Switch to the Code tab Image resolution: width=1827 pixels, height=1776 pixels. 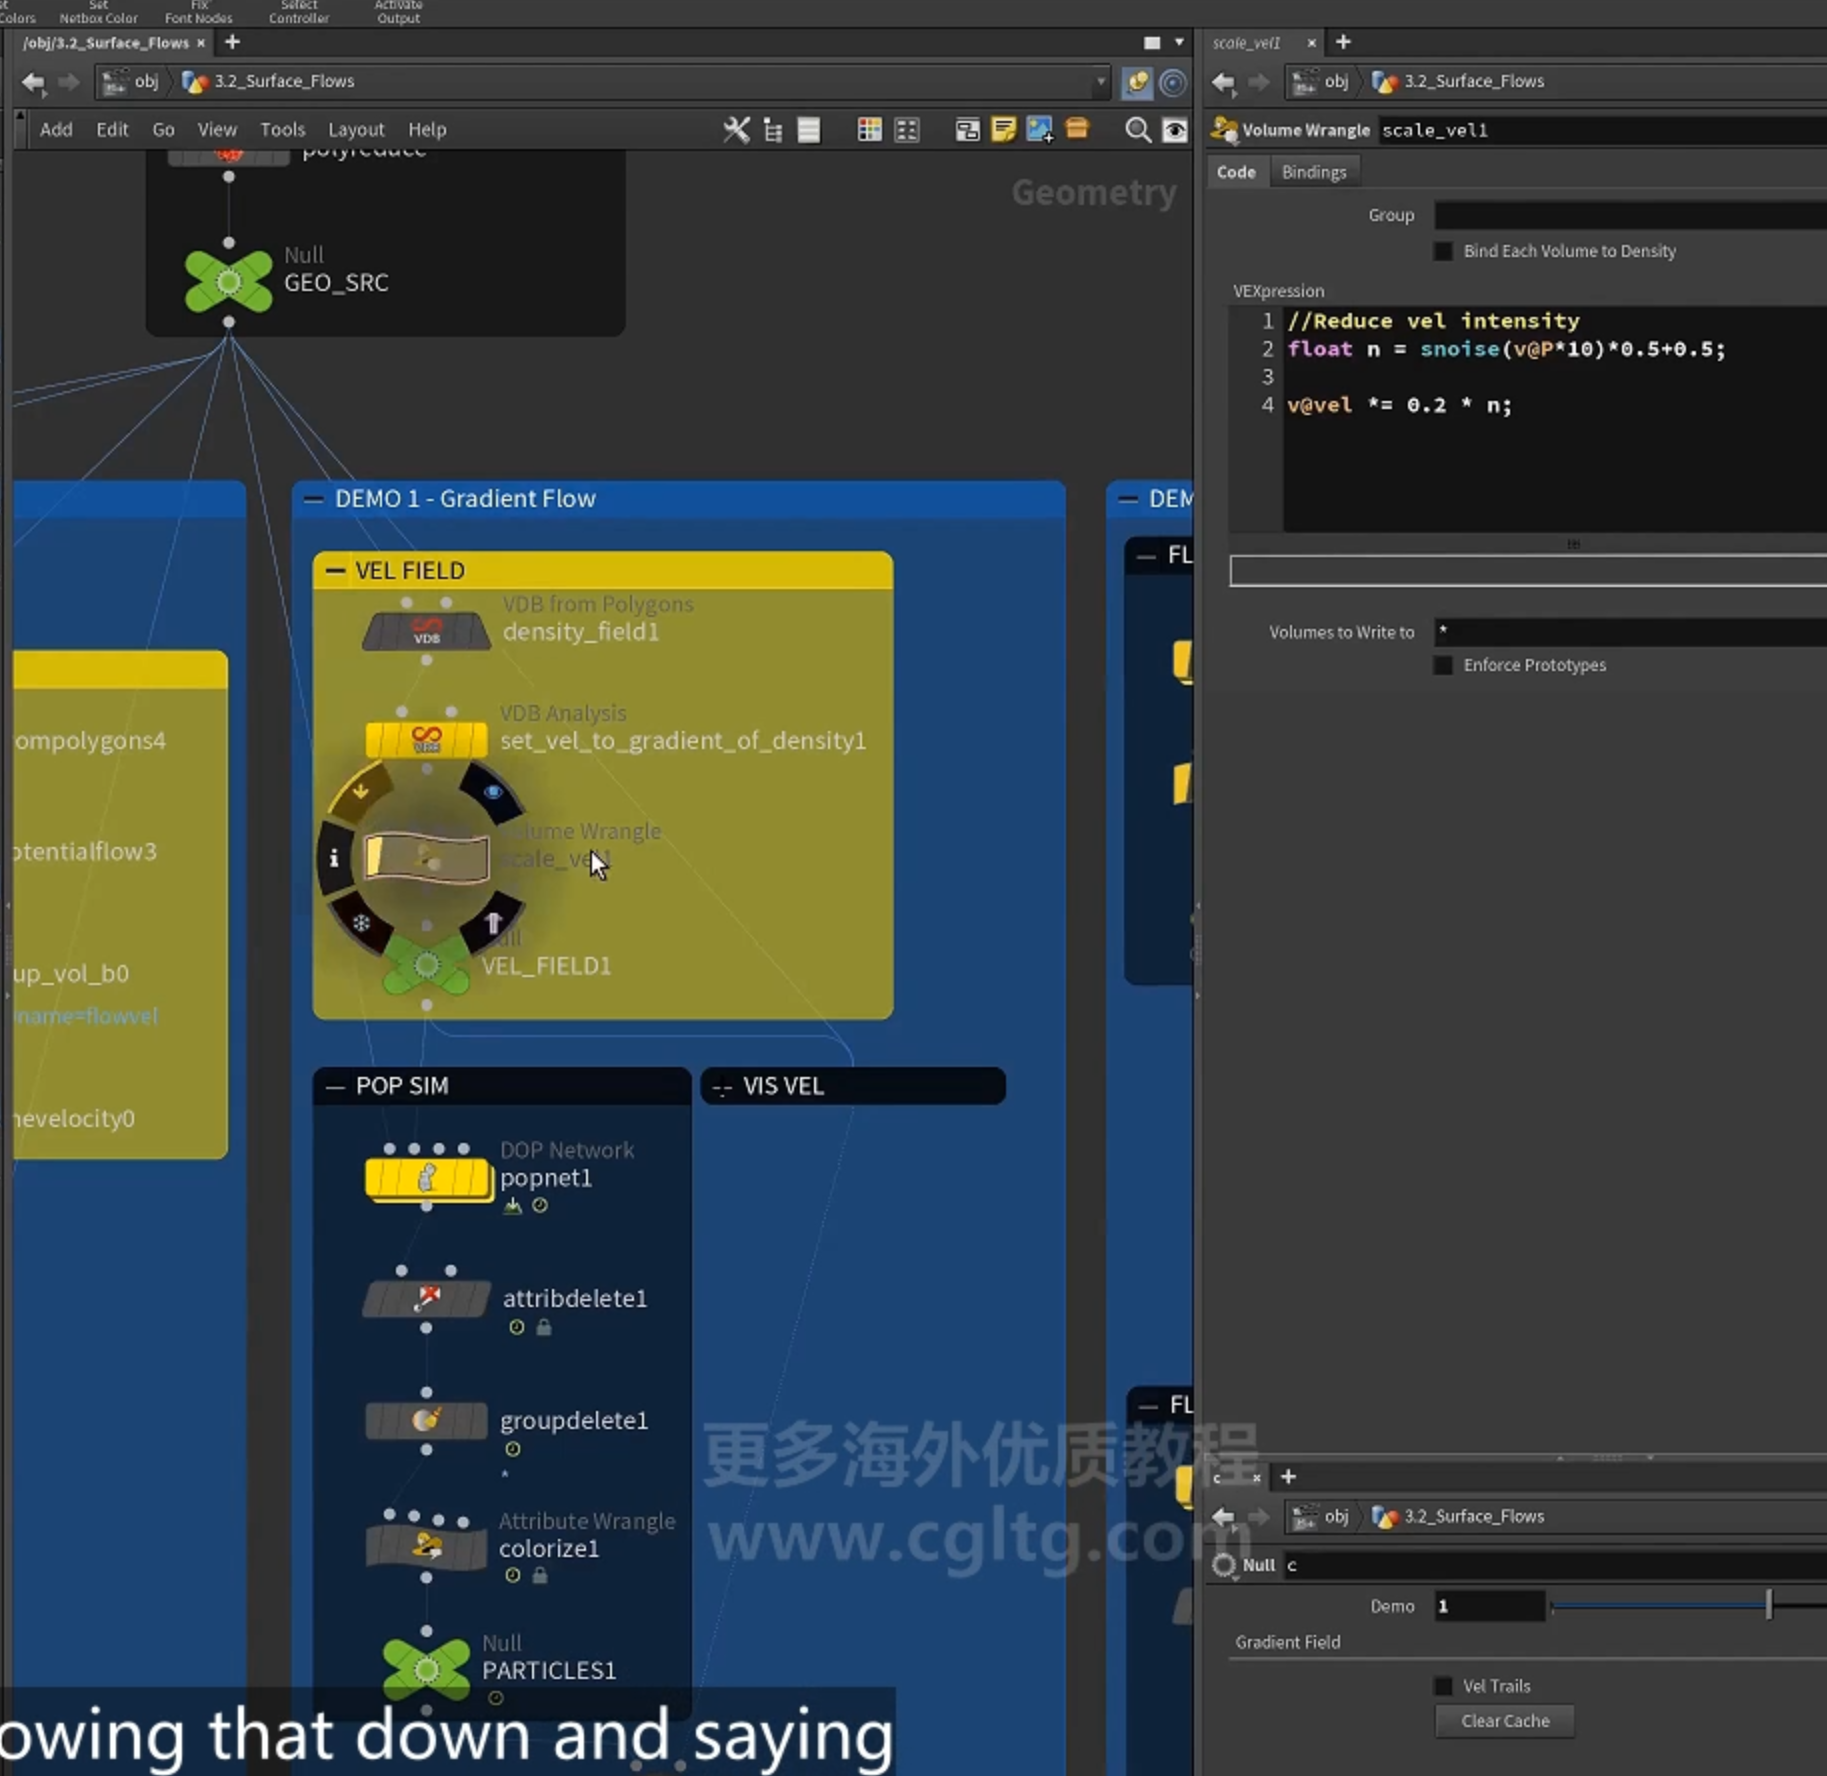pos(1236,172)
